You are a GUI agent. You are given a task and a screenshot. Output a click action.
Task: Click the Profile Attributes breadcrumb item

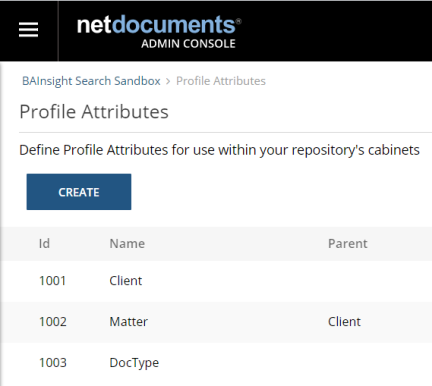(221, 81)
